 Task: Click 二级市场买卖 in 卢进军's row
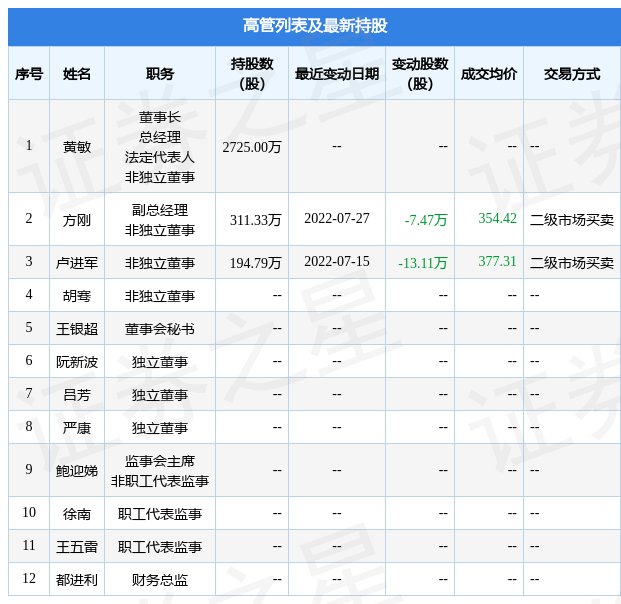pos(572,263)
